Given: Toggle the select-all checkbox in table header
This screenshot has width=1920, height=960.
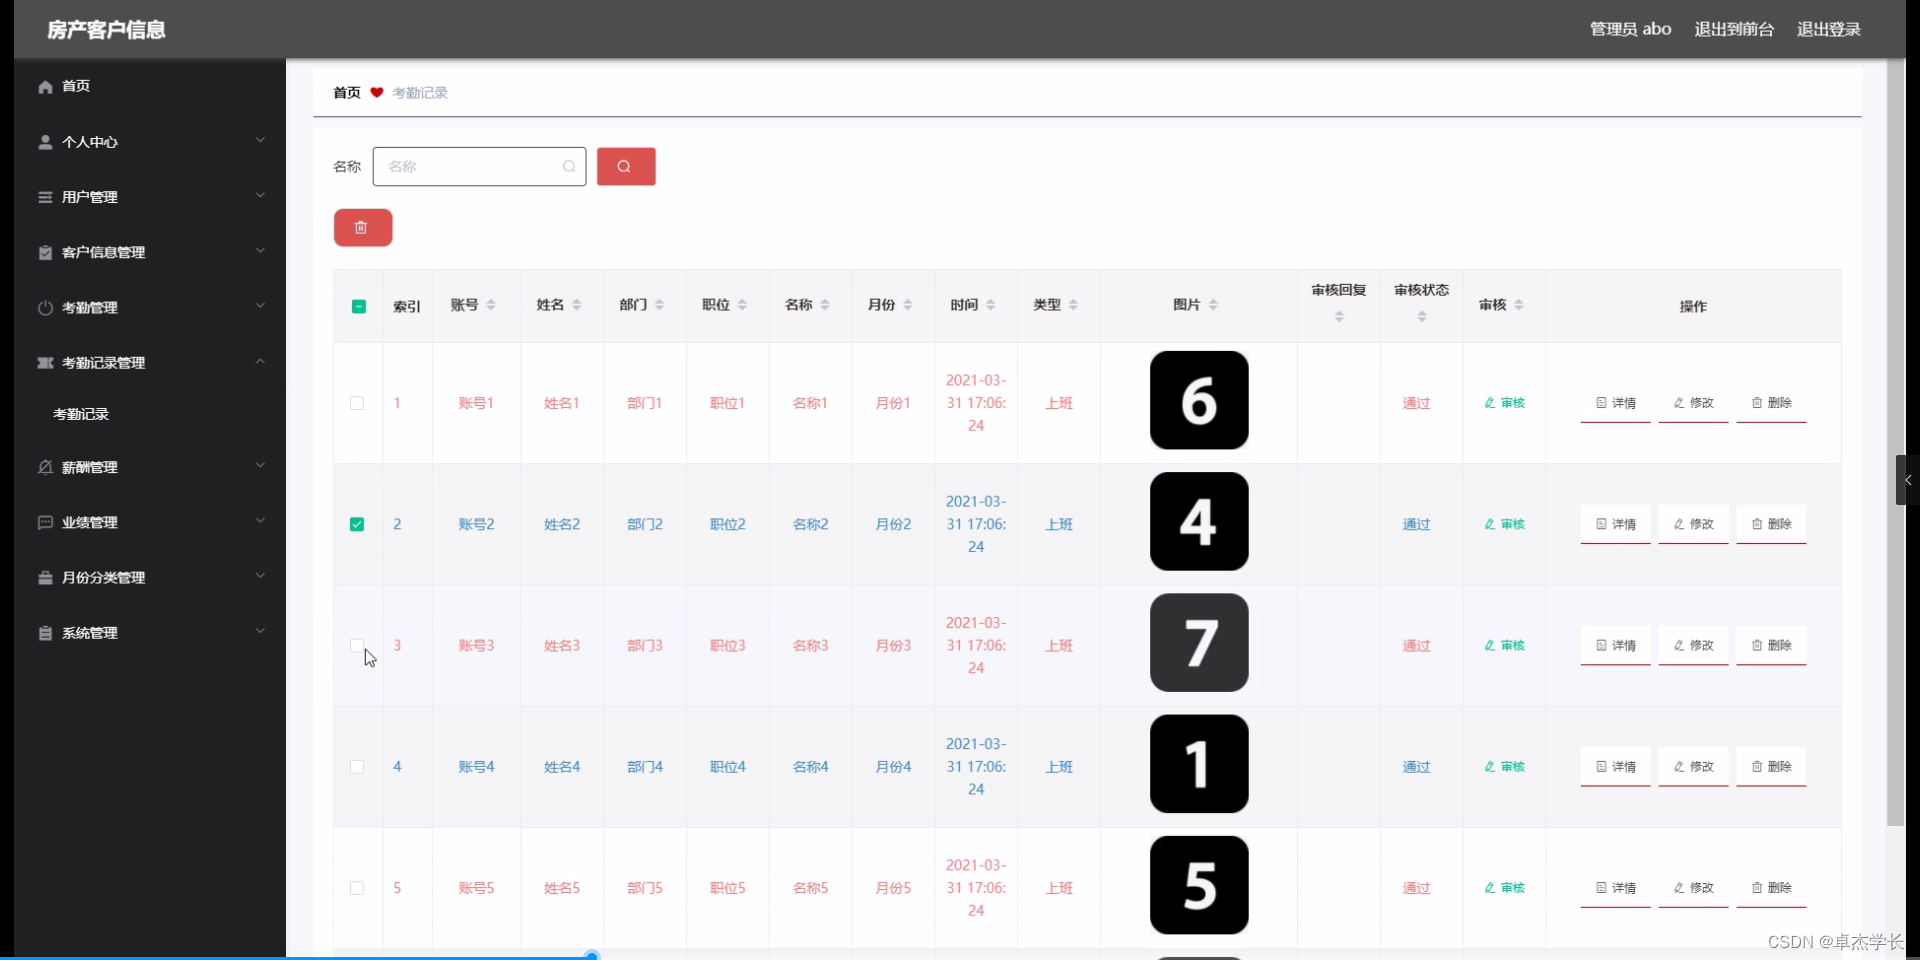Looking at the screenshot, I should 359,307.
